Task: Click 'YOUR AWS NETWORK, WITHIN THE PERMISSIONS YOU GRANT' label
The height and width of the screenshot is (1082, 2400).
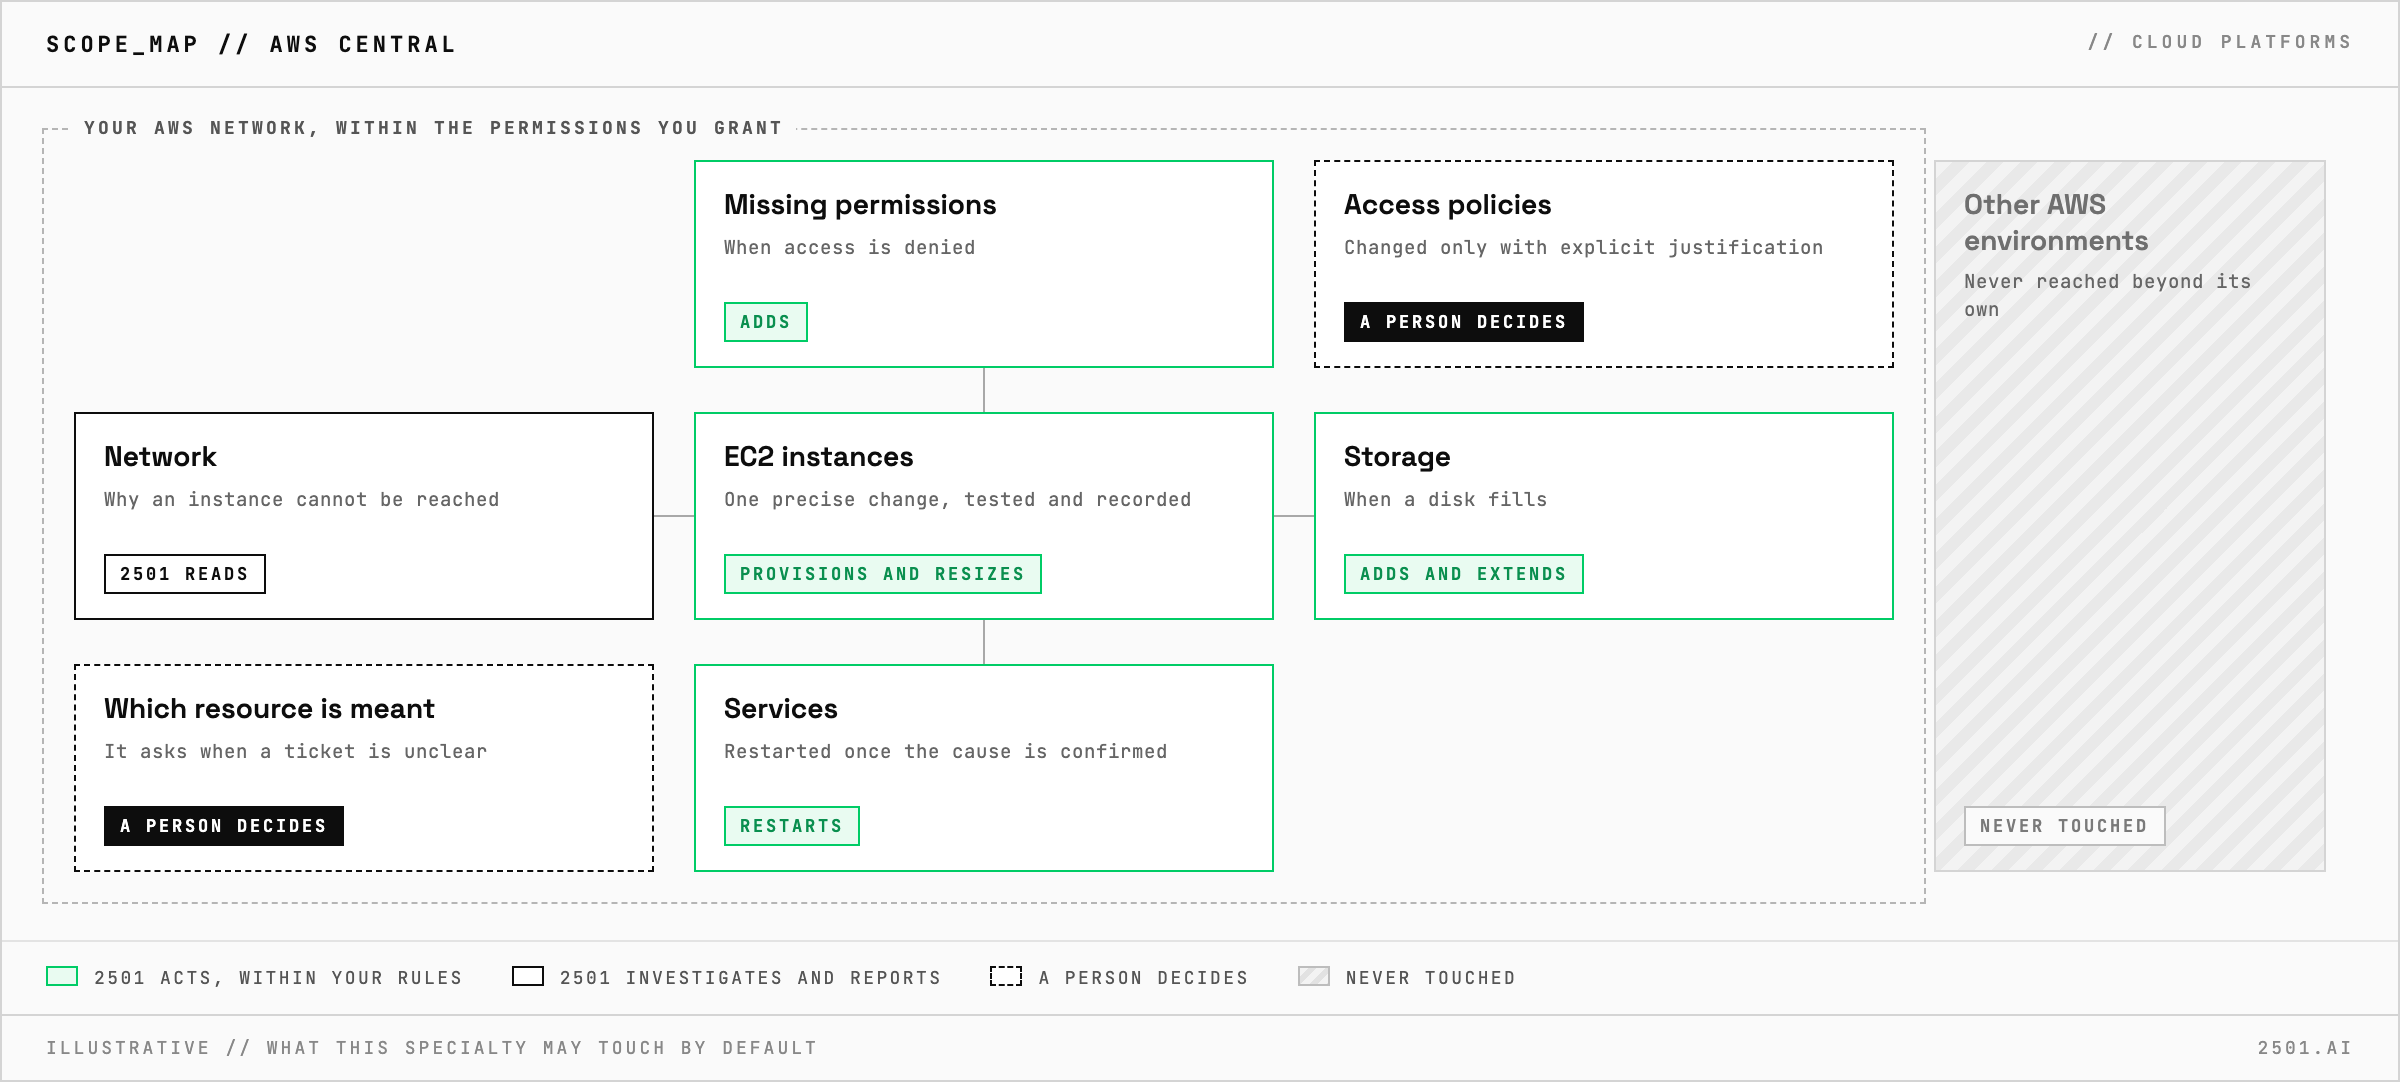Action: pyautogui.click(x=433, y=128)
